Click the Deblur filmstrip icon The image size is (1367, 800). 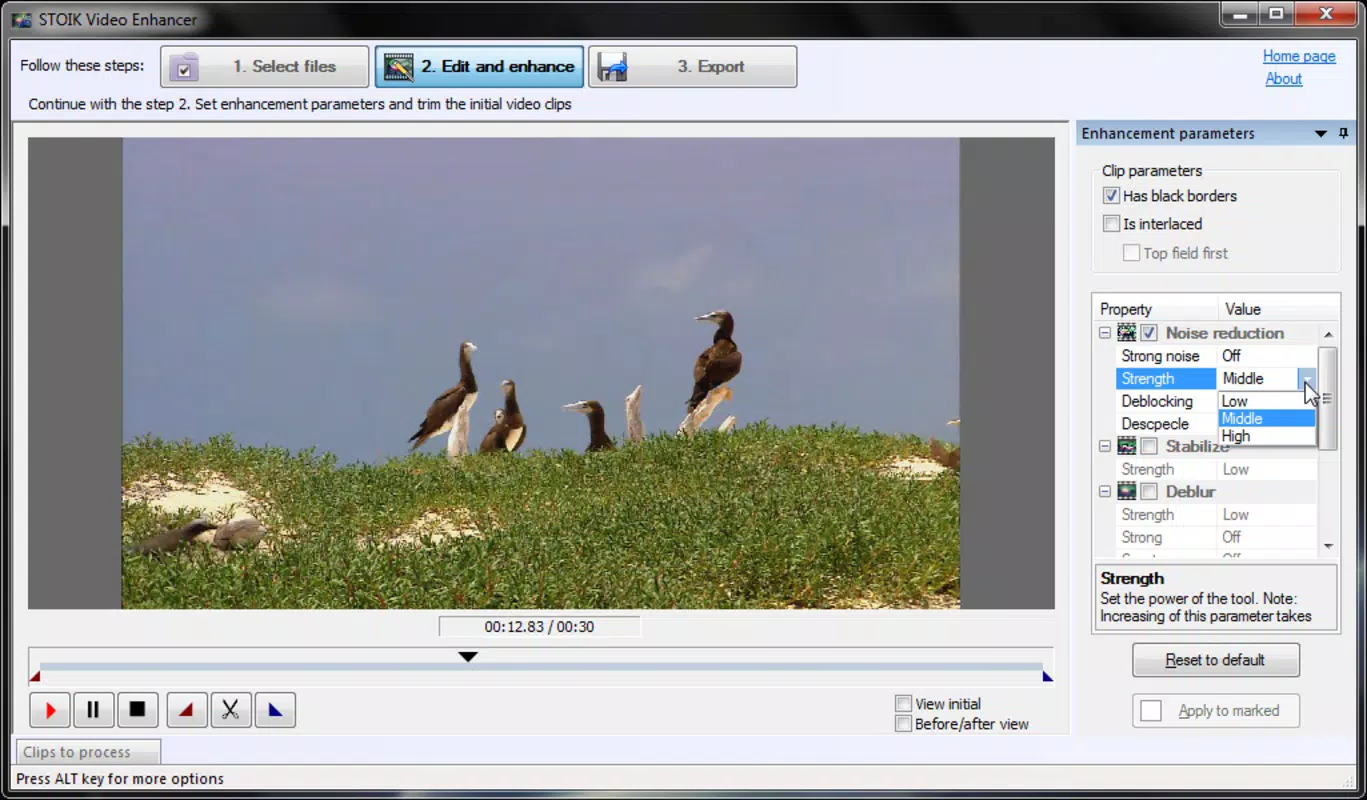pos(1127,491)
